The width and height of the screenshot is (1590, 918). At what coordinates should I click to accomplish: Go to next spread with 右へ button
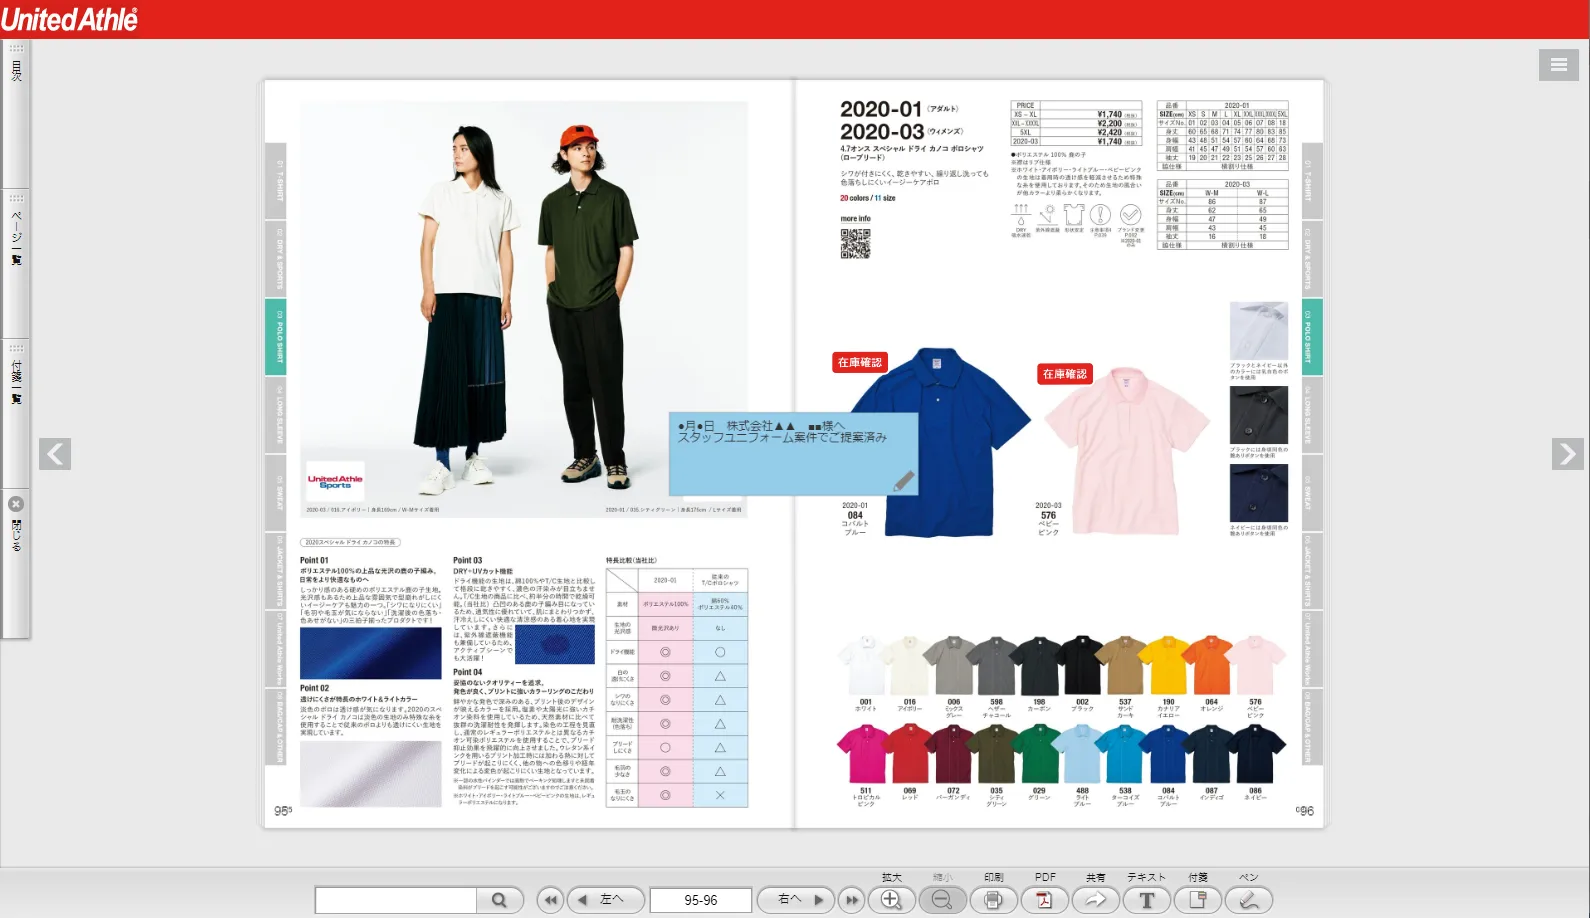[x=797, y=900]
